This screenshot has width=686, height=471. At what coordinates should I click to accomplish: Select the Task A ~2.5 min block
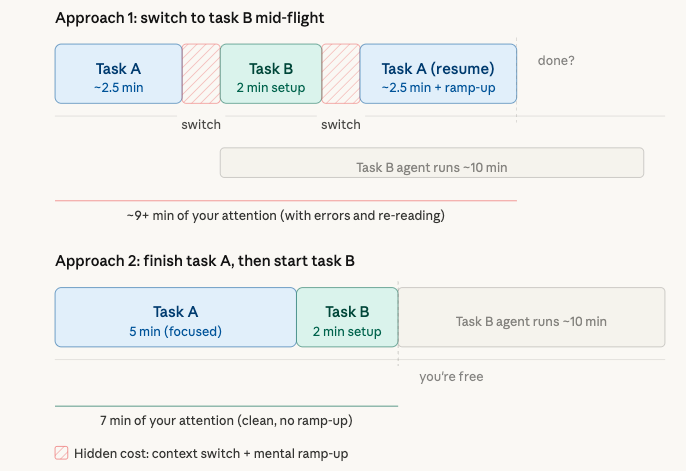coord(118,73)
